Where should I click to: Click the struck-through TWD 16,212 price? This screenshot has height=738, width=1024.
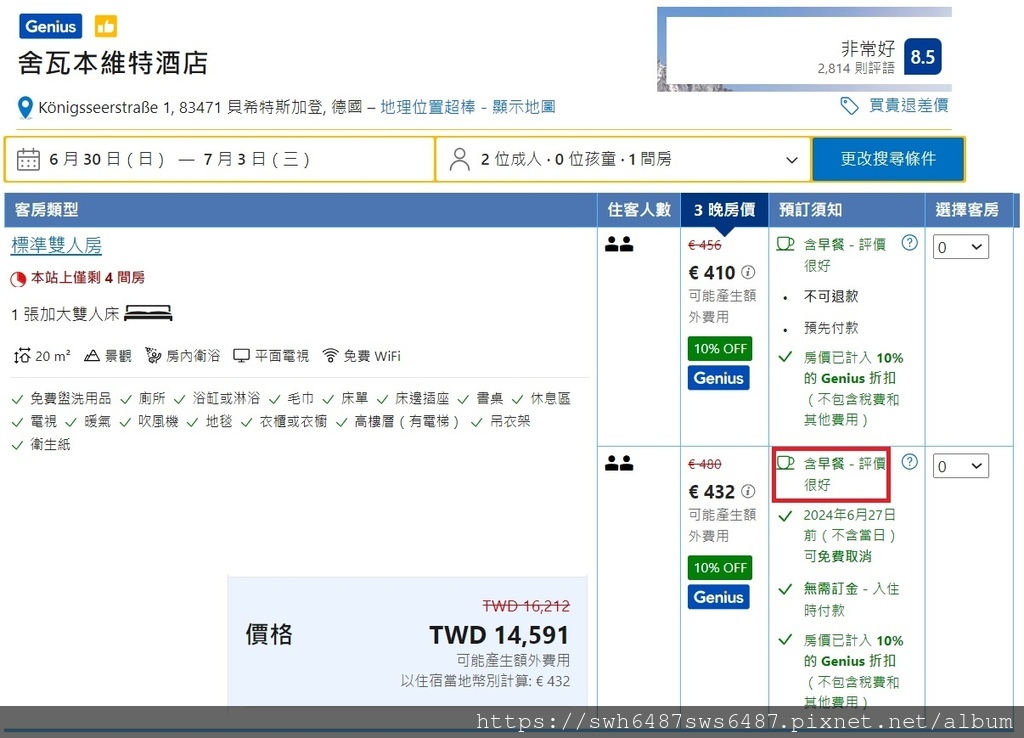[x=526, y=606]
